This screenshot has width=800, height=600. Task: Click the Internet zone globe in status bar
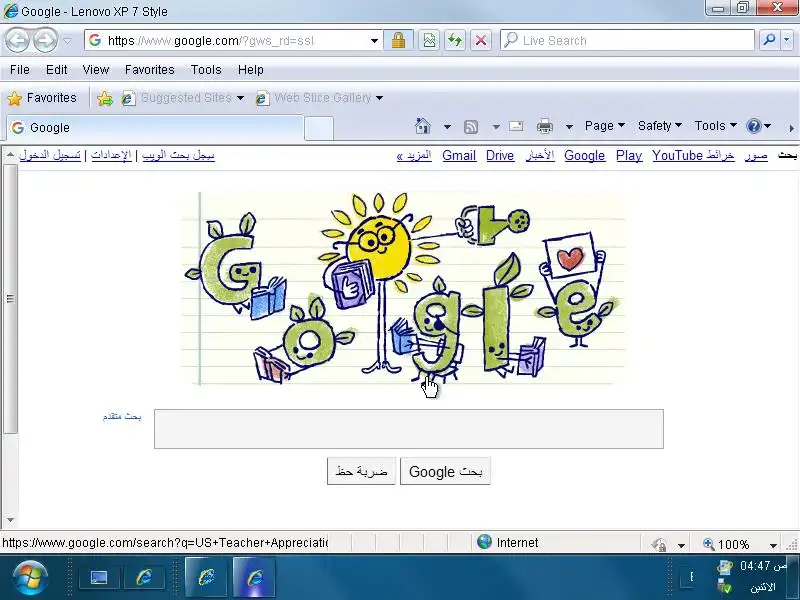pyautogui.click(x=484, y=542)
